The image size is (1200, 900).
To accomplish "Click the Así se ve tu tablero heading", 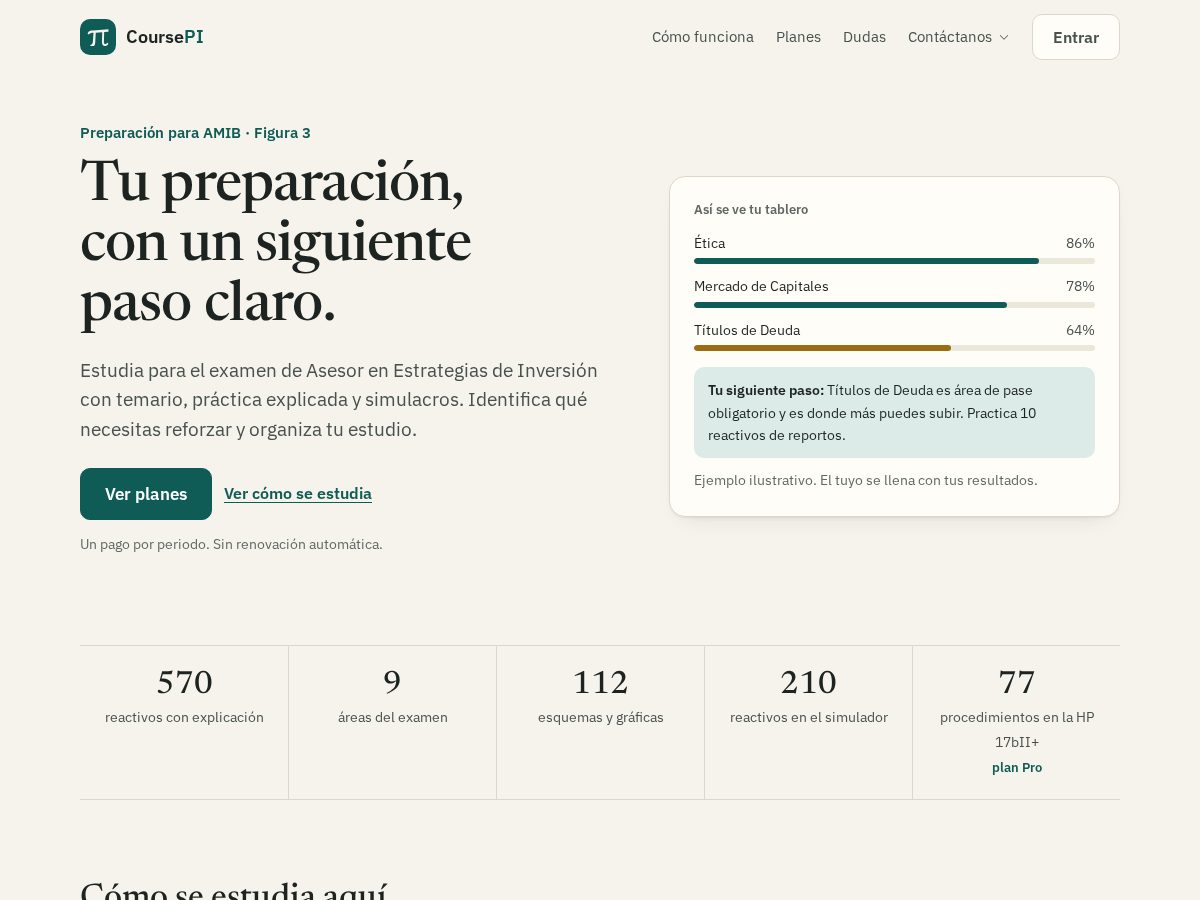I will point(751,209).
